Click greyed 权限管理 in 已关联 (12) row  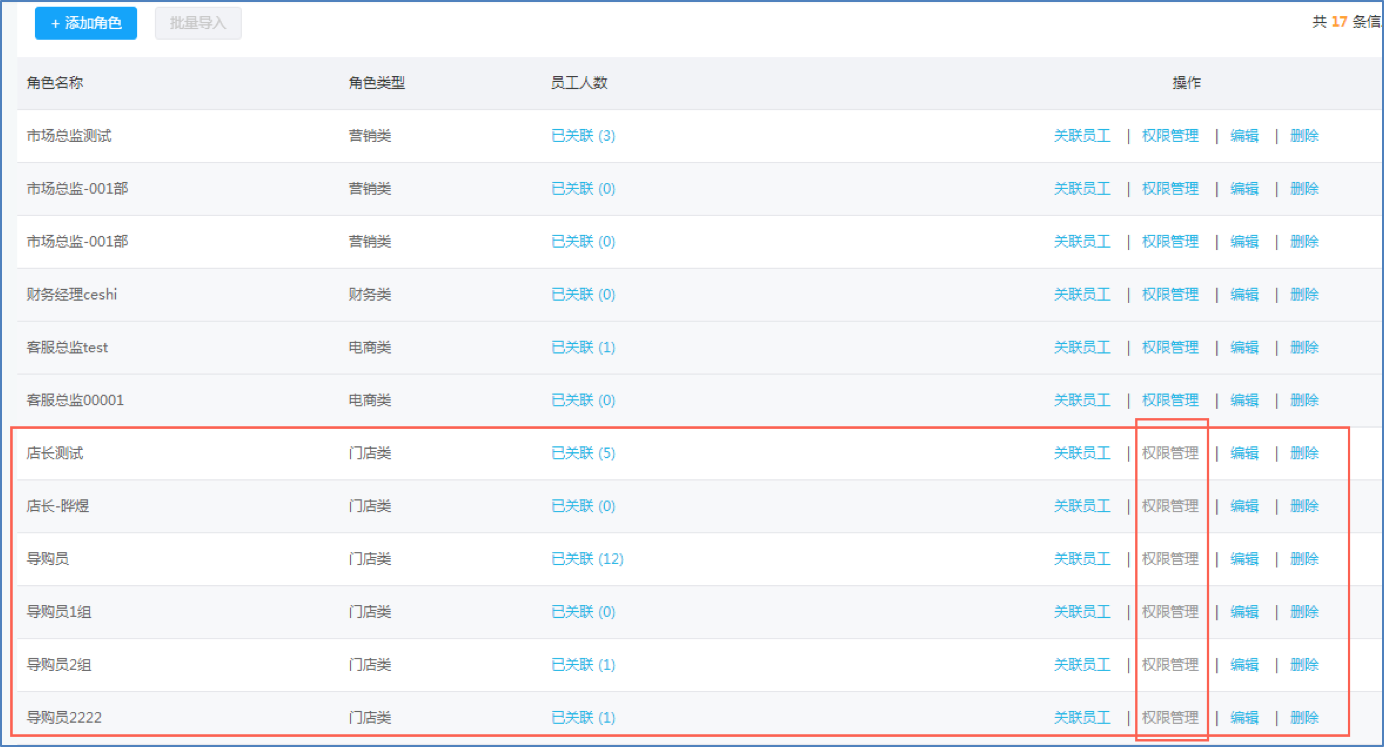[1170, 560]
